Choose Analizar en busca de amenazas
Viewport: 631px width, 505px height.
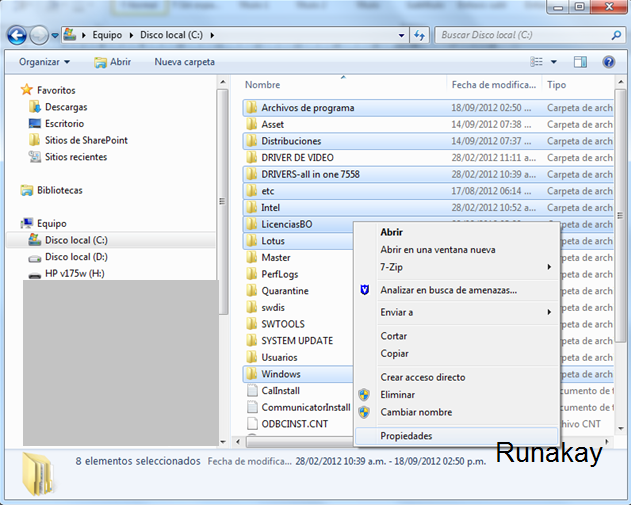[x=456, y=290]
